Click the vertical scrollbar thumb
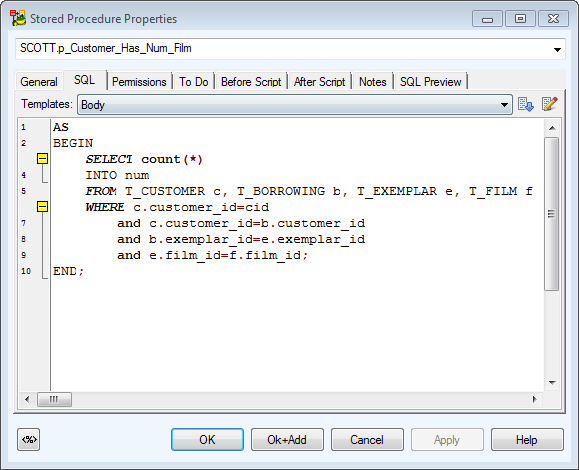The image size is (579, 470). 552,214
